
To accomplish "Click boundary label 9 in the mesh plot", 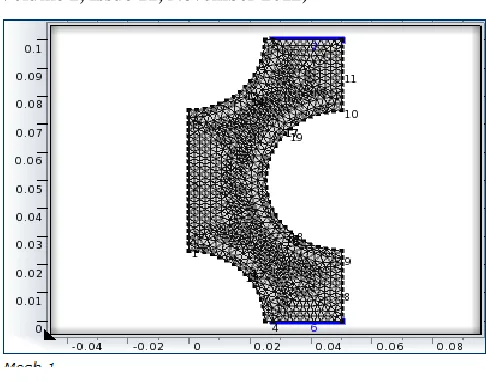I will 347,261.
